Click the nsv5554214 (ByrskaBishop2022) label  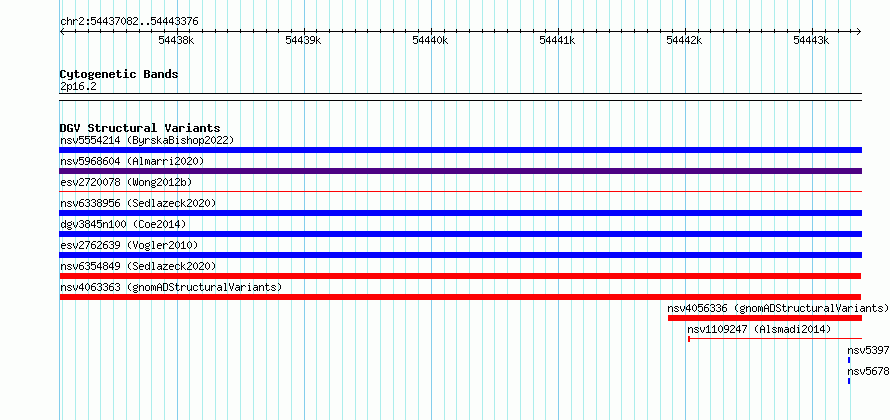[x=147, y=140]
